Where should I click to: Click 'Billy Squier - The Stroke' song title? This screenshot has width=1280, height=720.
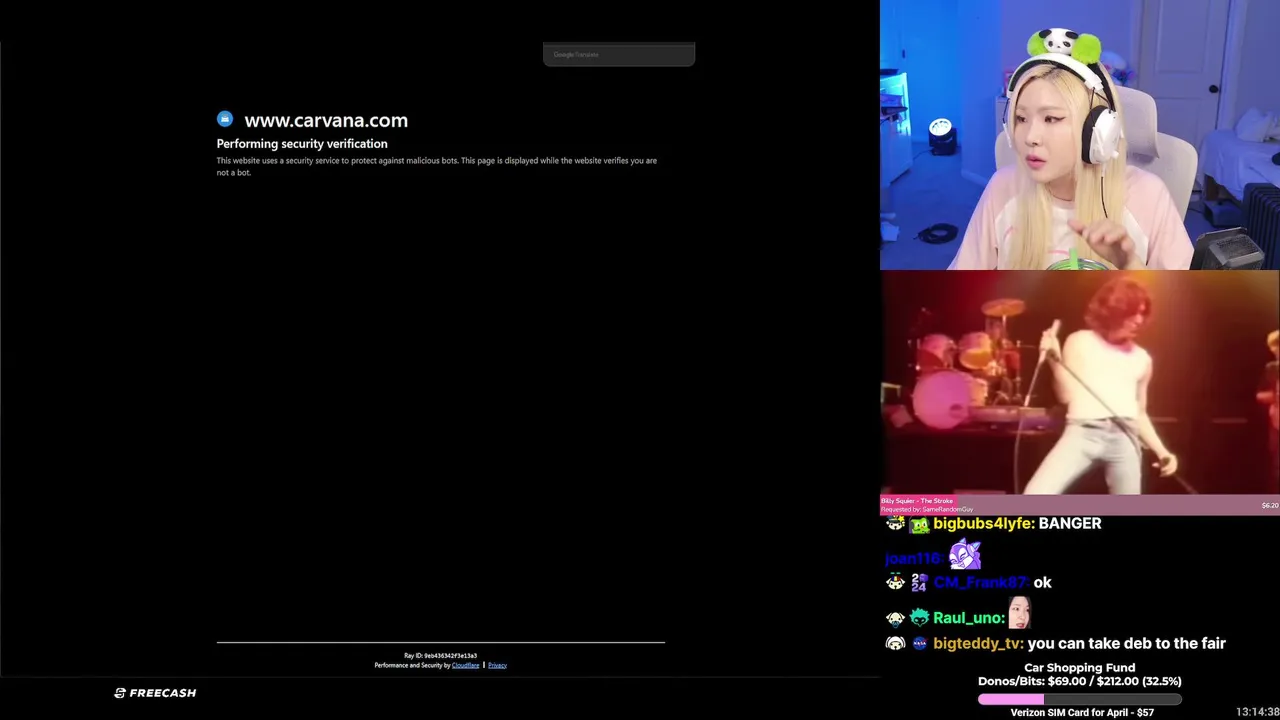pyautogui.click(x=917, y=501)
